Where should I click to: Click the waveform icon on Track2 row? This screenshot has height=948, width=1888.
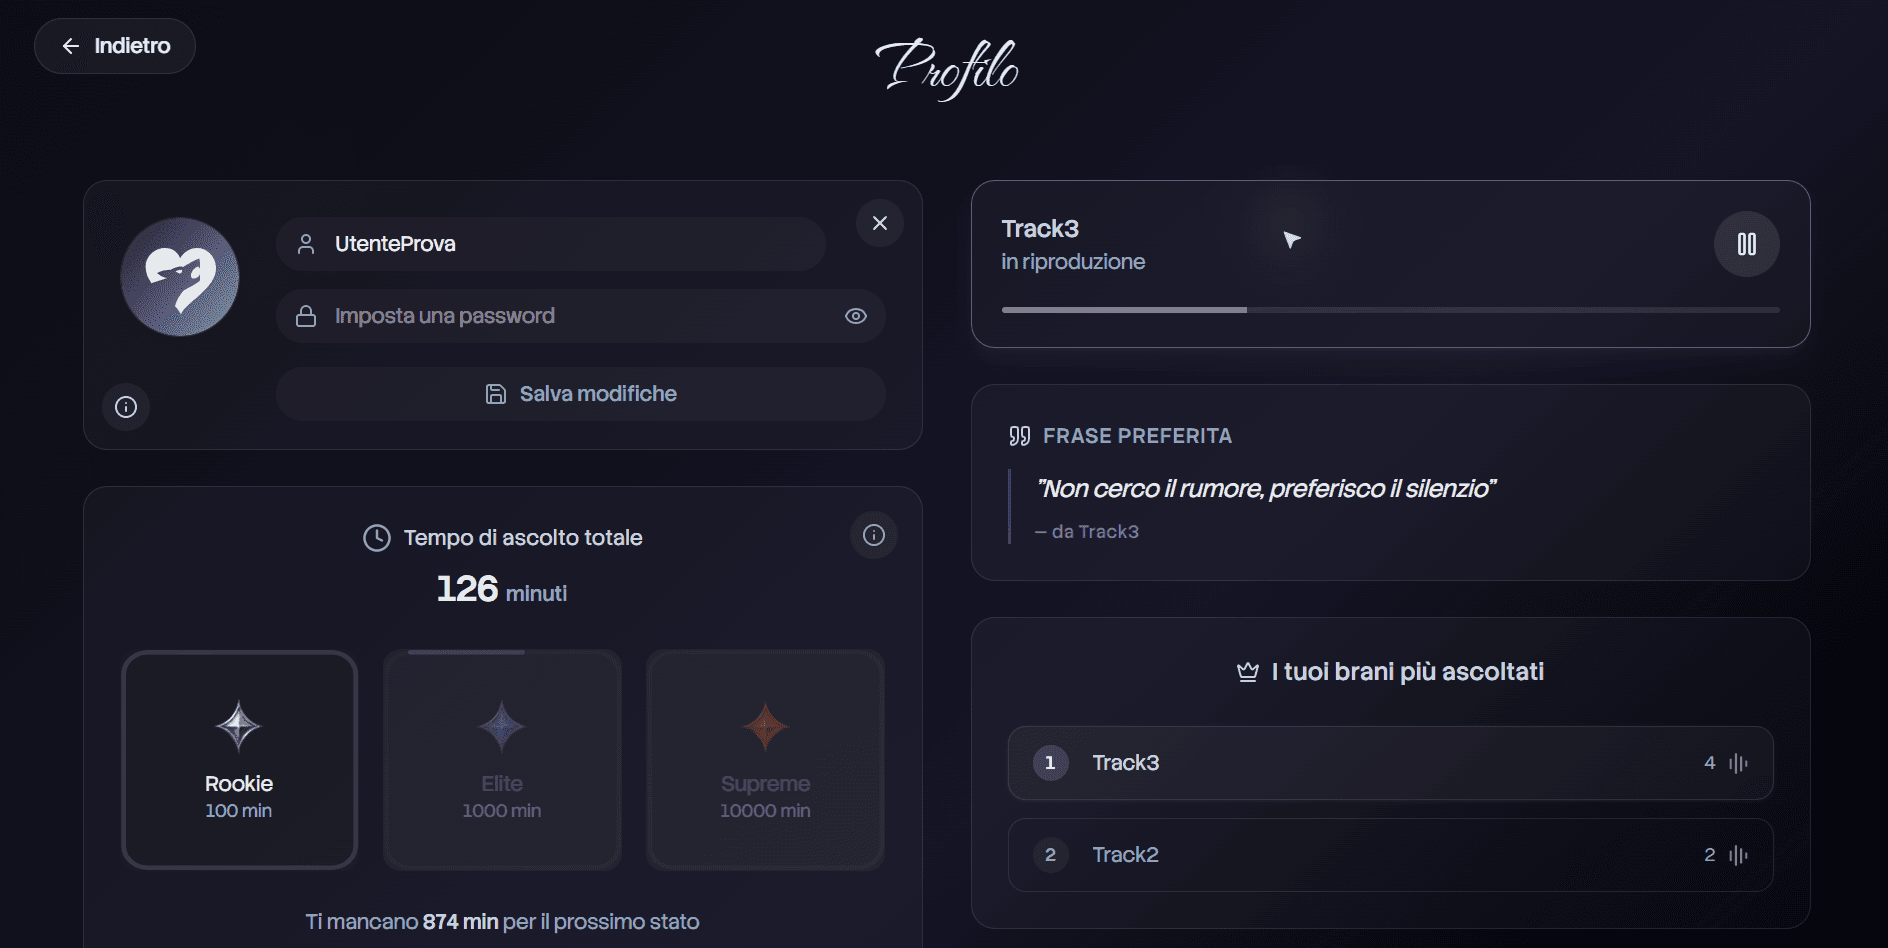click(x=1739, y=855)
